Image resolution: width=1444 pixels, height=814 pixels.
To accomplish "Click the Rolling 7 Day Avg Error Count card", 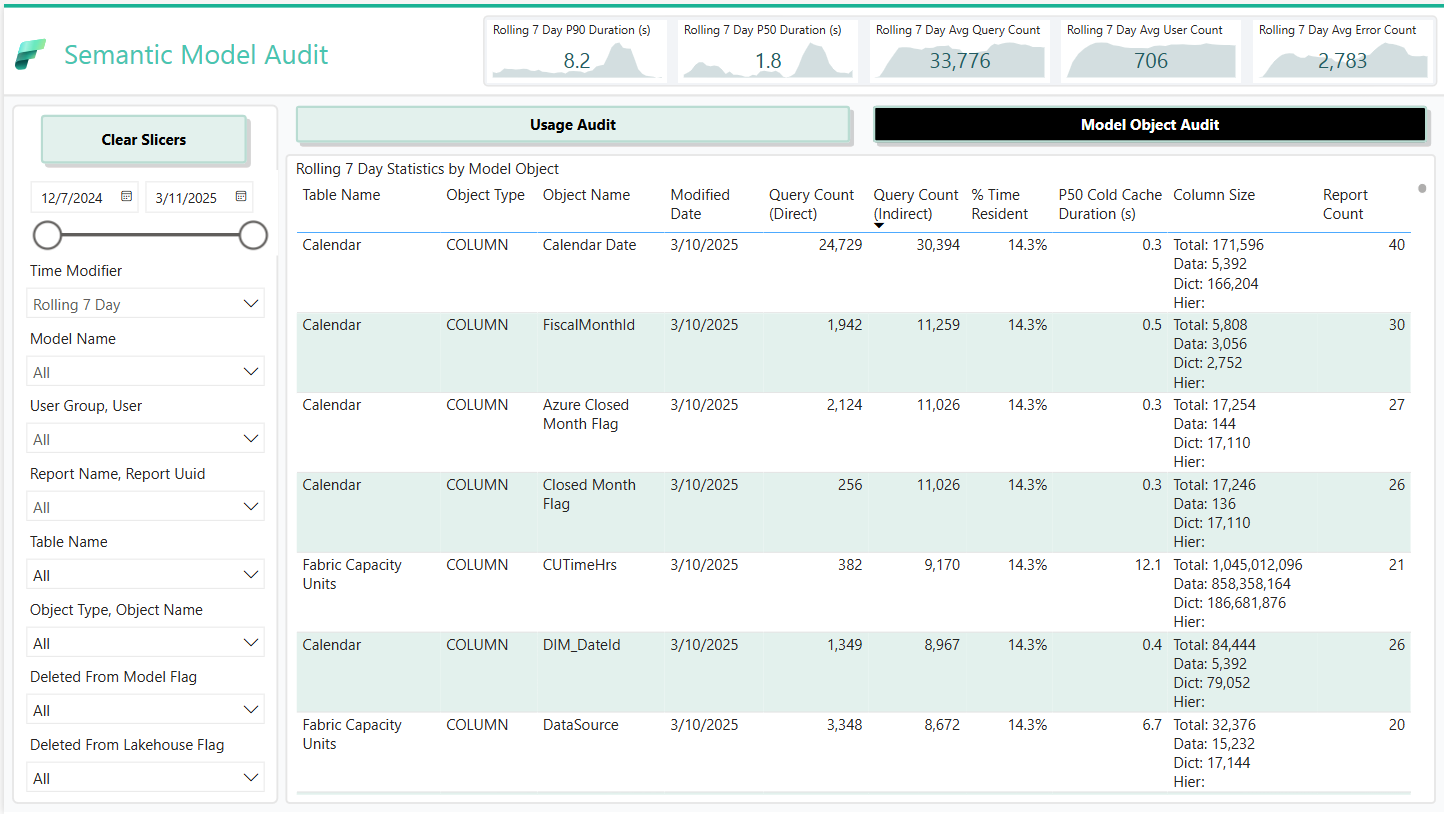I will (1342, 50).
